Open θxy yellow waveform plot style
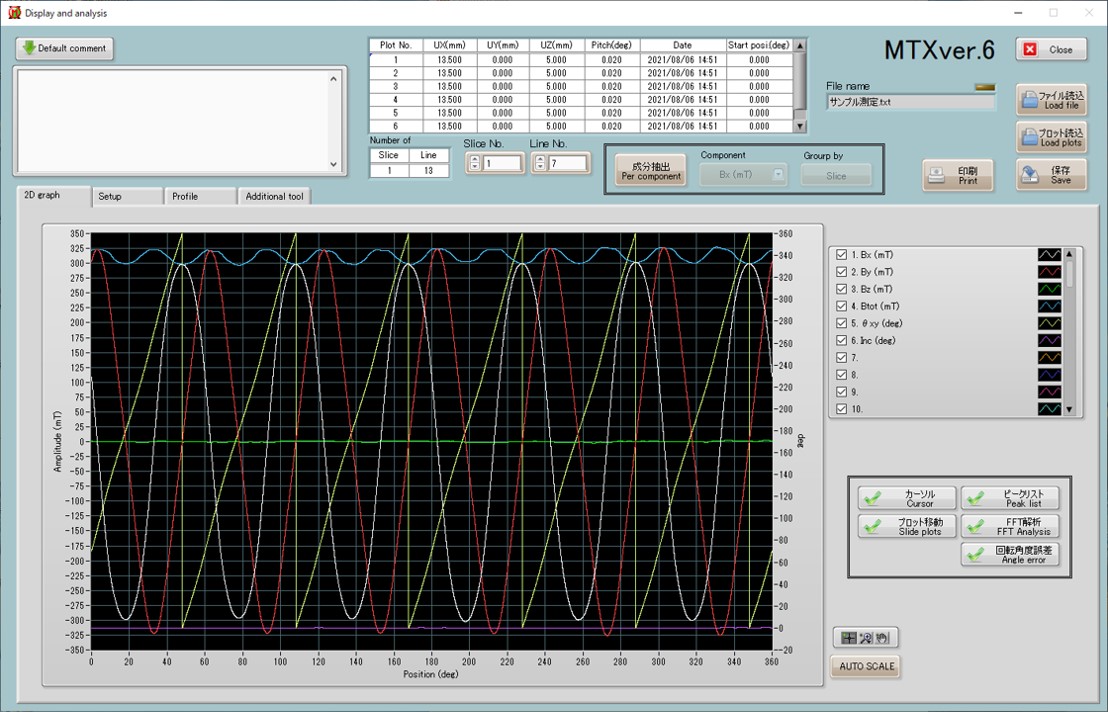Viewport: 1108px width, 712px height. [1049, 324]
